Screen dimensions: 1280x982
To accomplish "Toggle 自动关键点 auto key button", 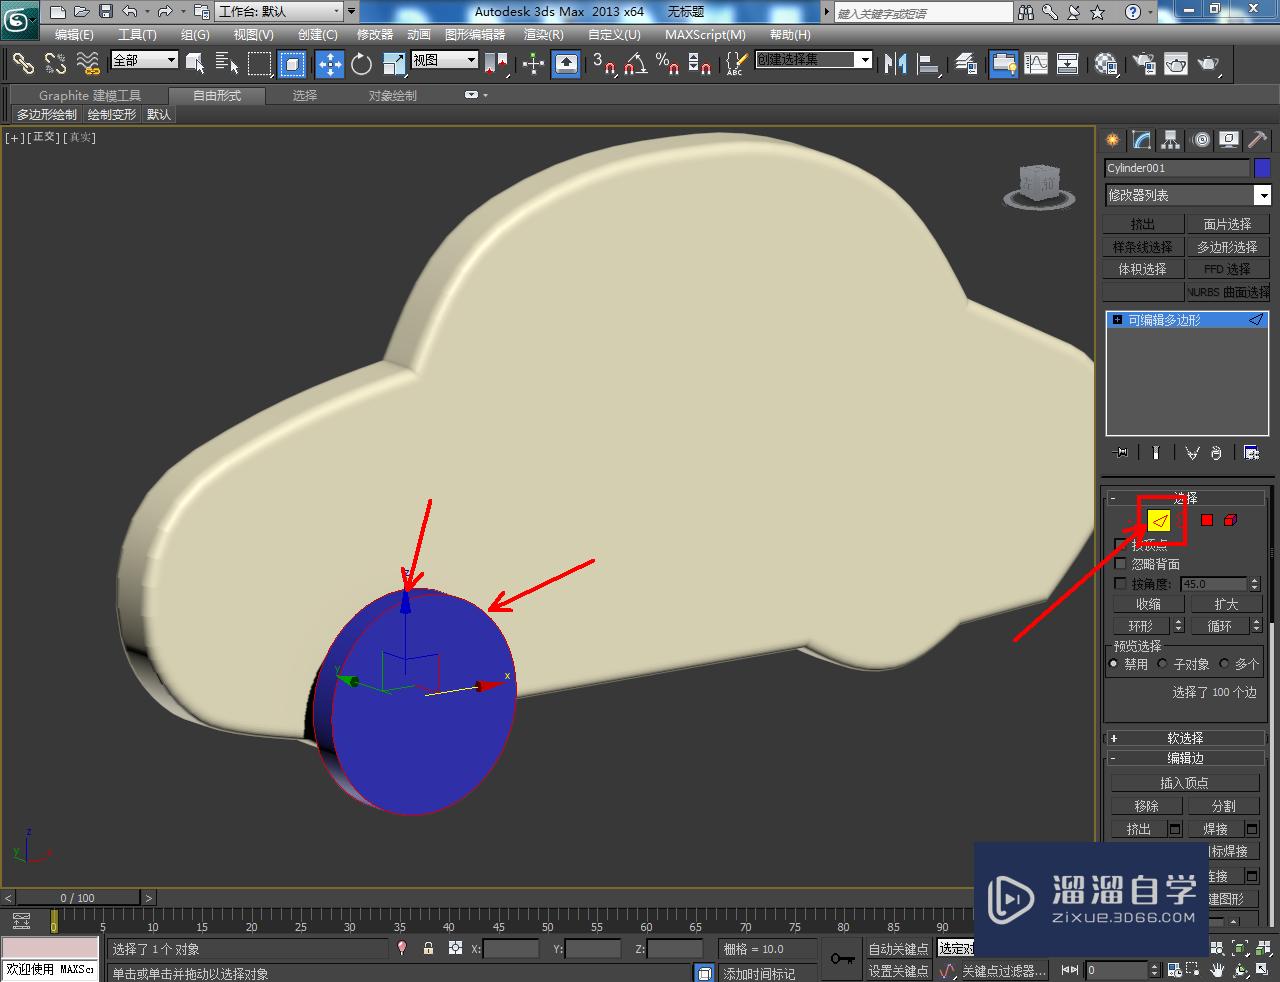I will point(898,948).
